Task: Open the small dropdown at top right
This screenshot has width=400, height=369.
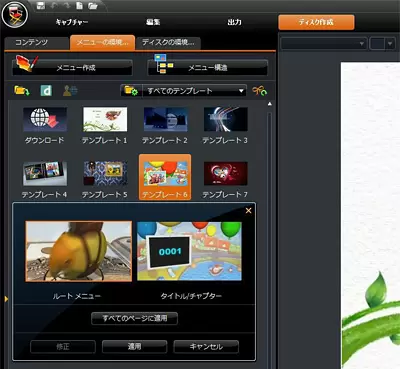Action: pyautogui.click(x=382, y=44)
